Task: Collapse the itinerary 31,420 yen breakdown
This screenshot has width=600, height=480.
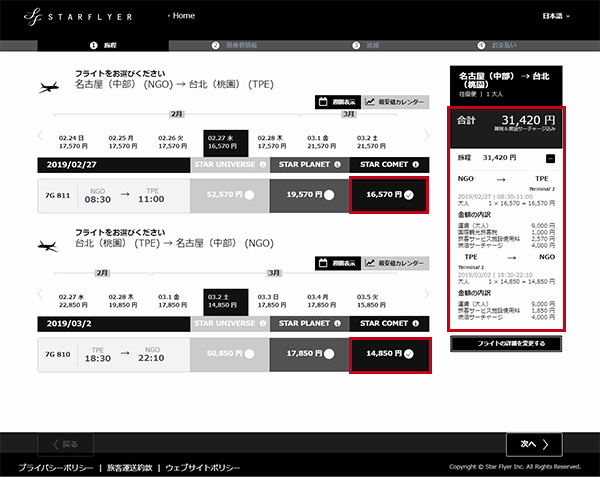Action: coord(550,158)
